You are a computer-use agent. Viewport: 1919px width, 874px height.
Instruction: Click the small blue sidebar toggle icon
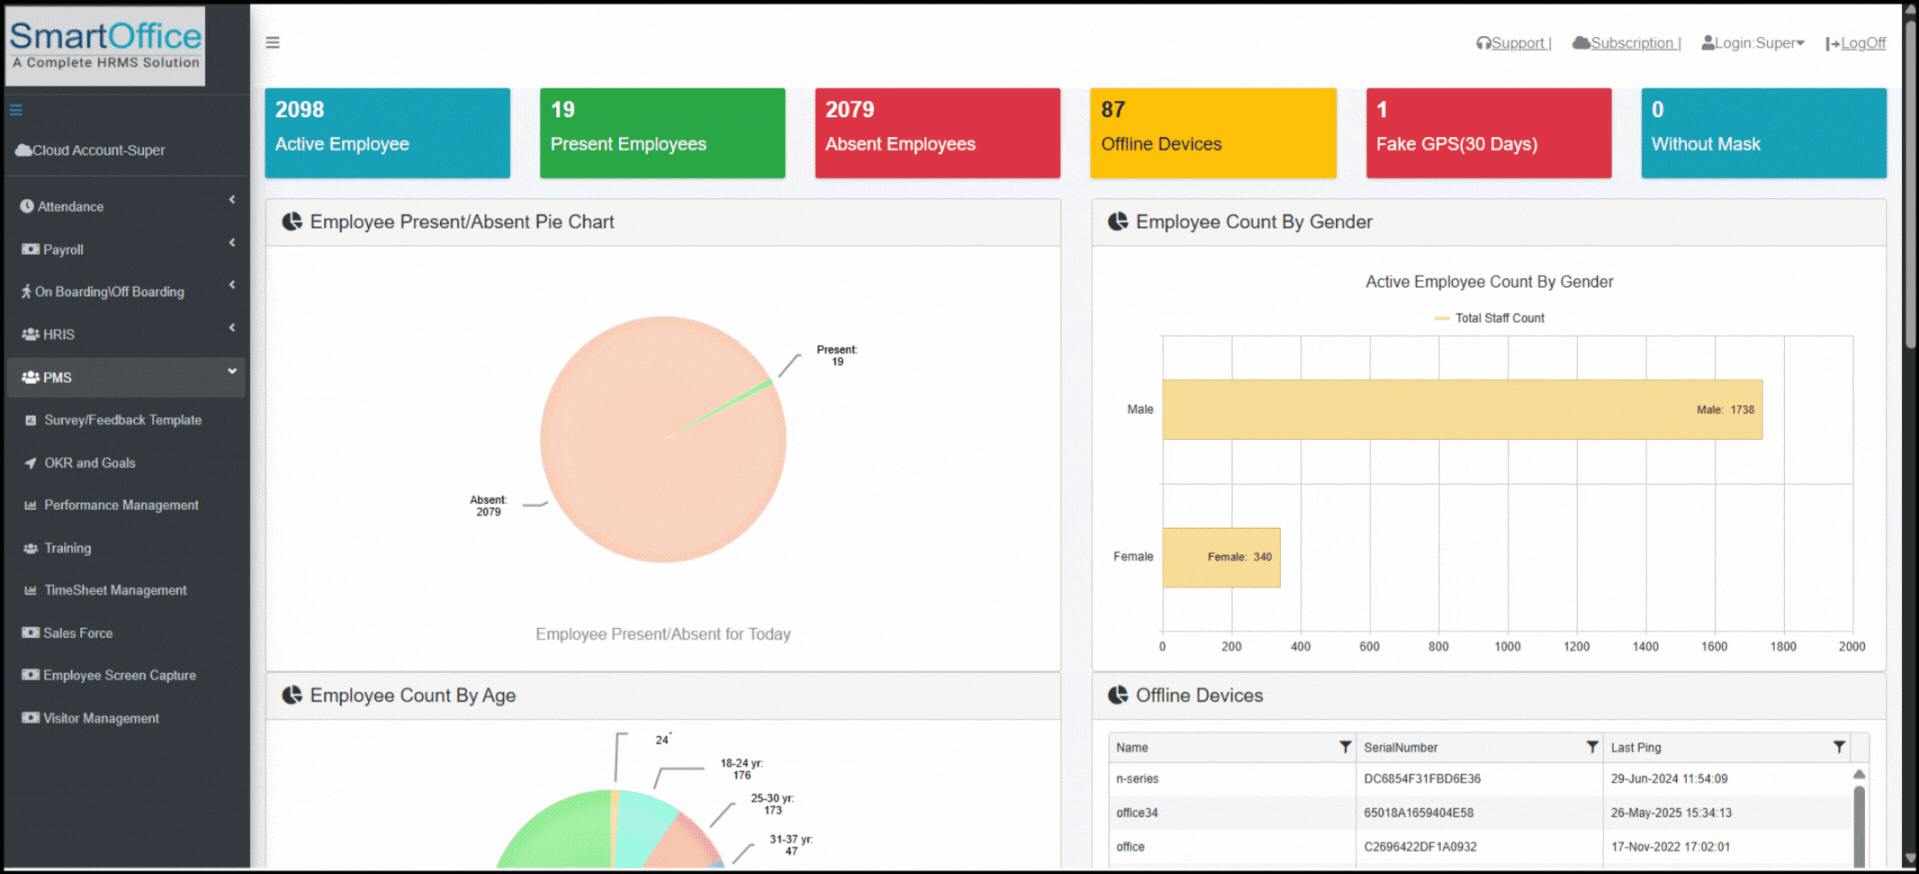pyautogui.click(x=16, y=110)
